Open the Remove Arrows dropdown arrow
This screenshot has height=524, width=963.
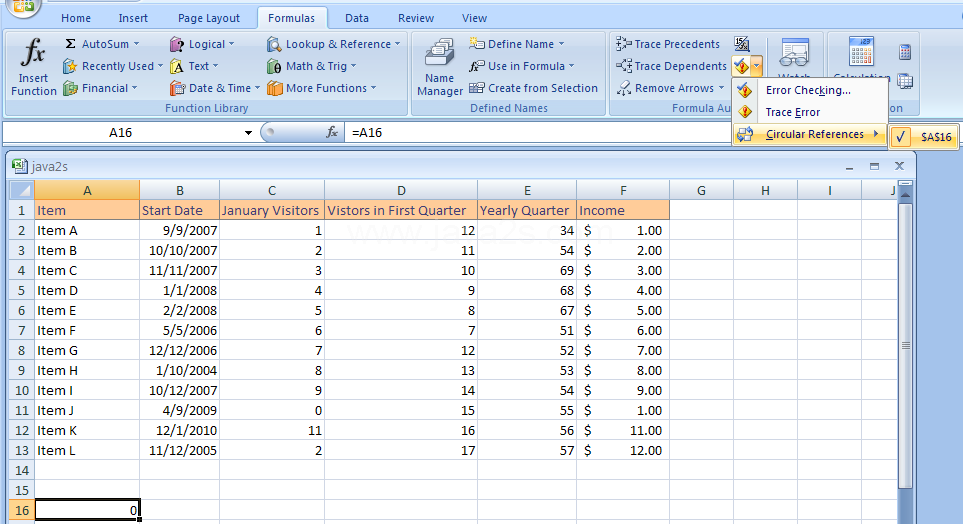(x=721, y=88)
